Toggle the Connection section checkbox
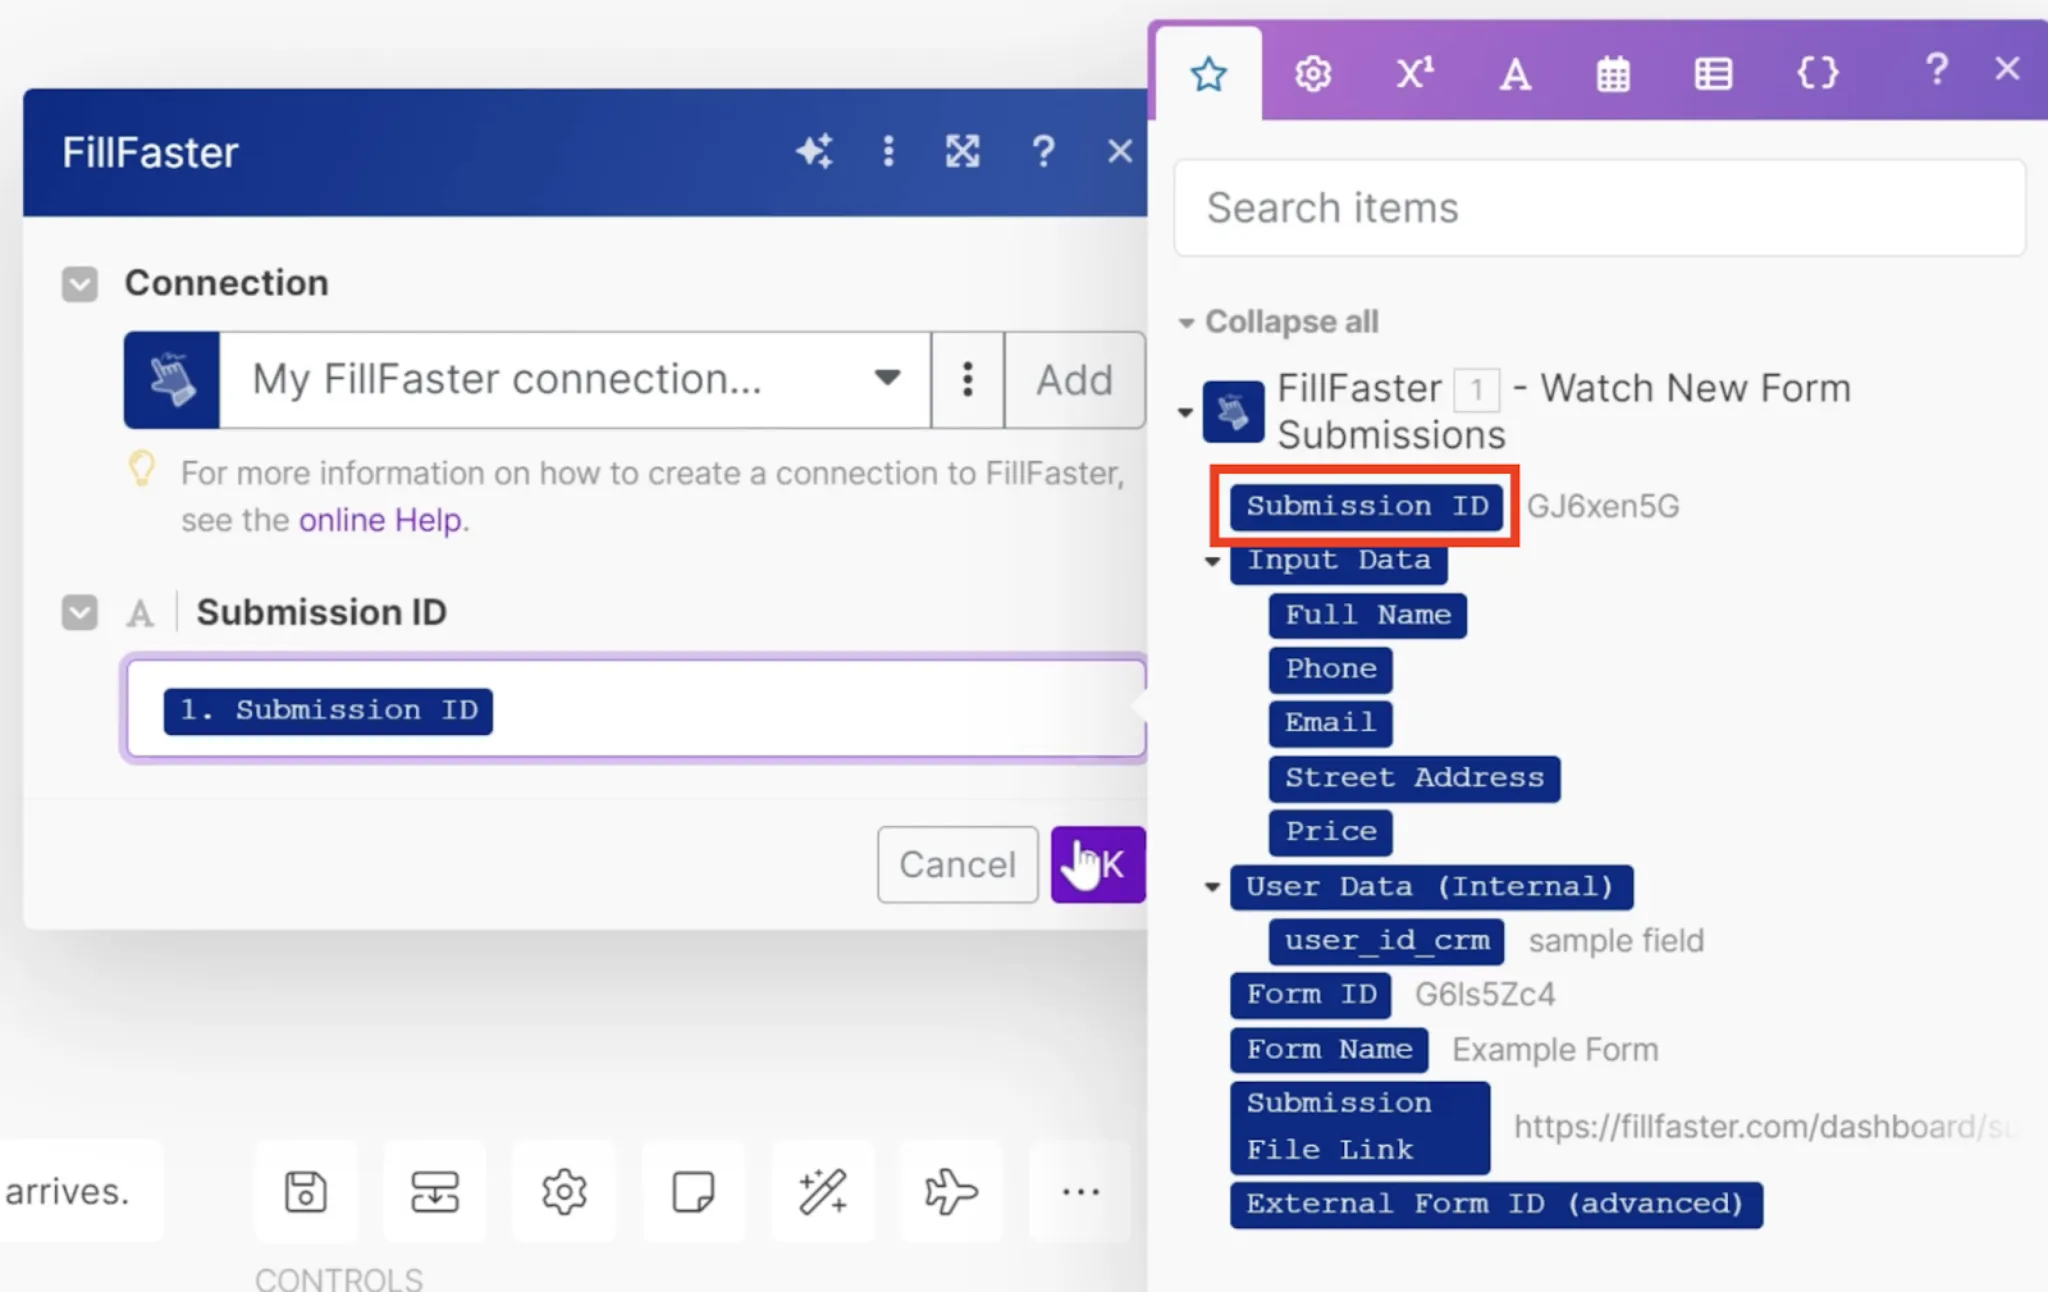Viewport: 2048px width, 1292px height. [80, 284]
